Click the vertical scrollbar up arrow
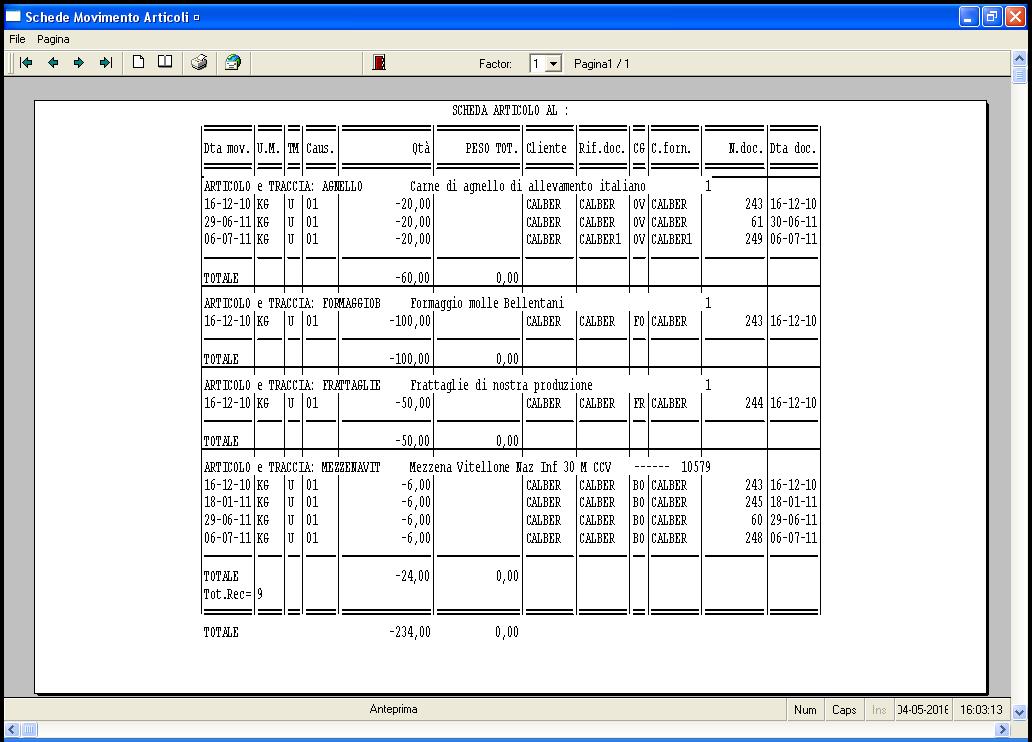1032x742 pixels. (1019, 59)
